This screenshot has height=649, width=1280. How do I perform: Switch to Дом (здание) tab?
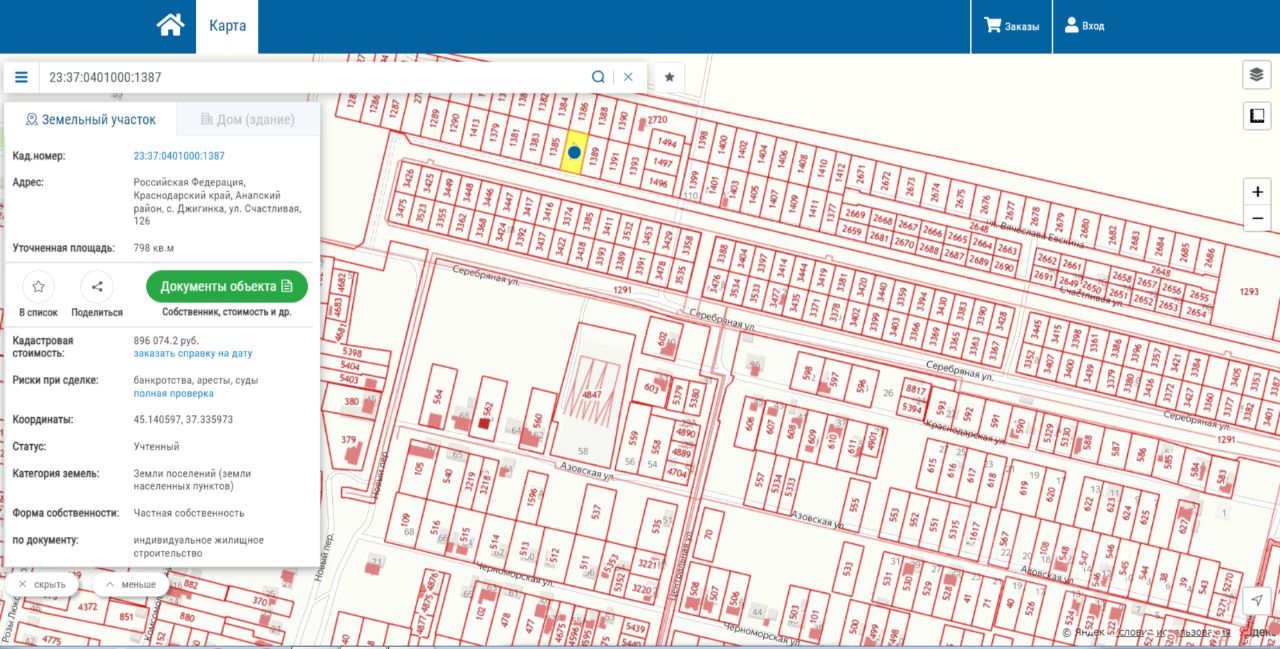tap(248, 119)
